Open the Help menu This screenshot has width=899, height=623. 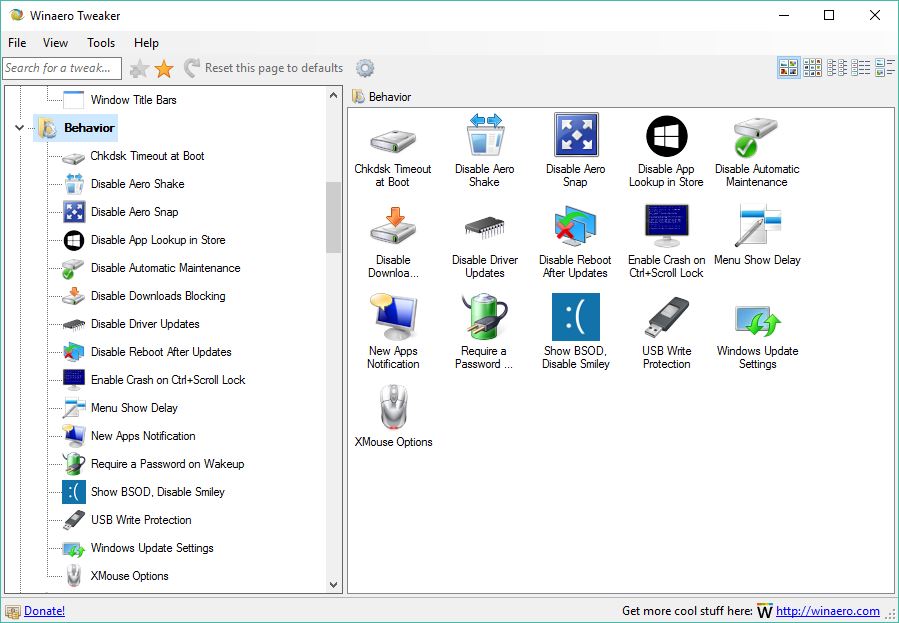[146, 43]
